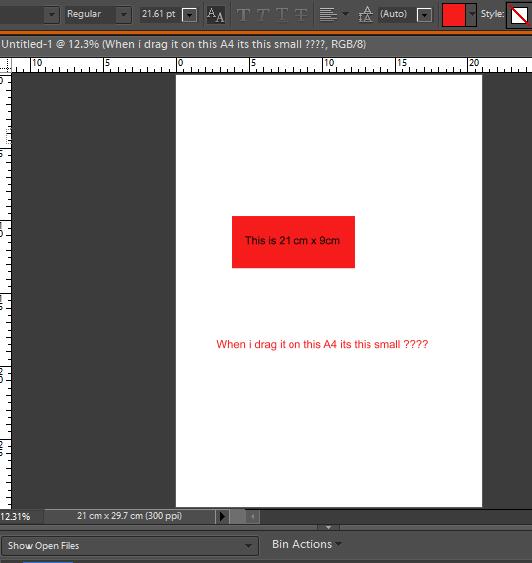Open the leading (Auto) dropdown arrow
The height and width of the screenshot is (563, 532).
[425, 15]
